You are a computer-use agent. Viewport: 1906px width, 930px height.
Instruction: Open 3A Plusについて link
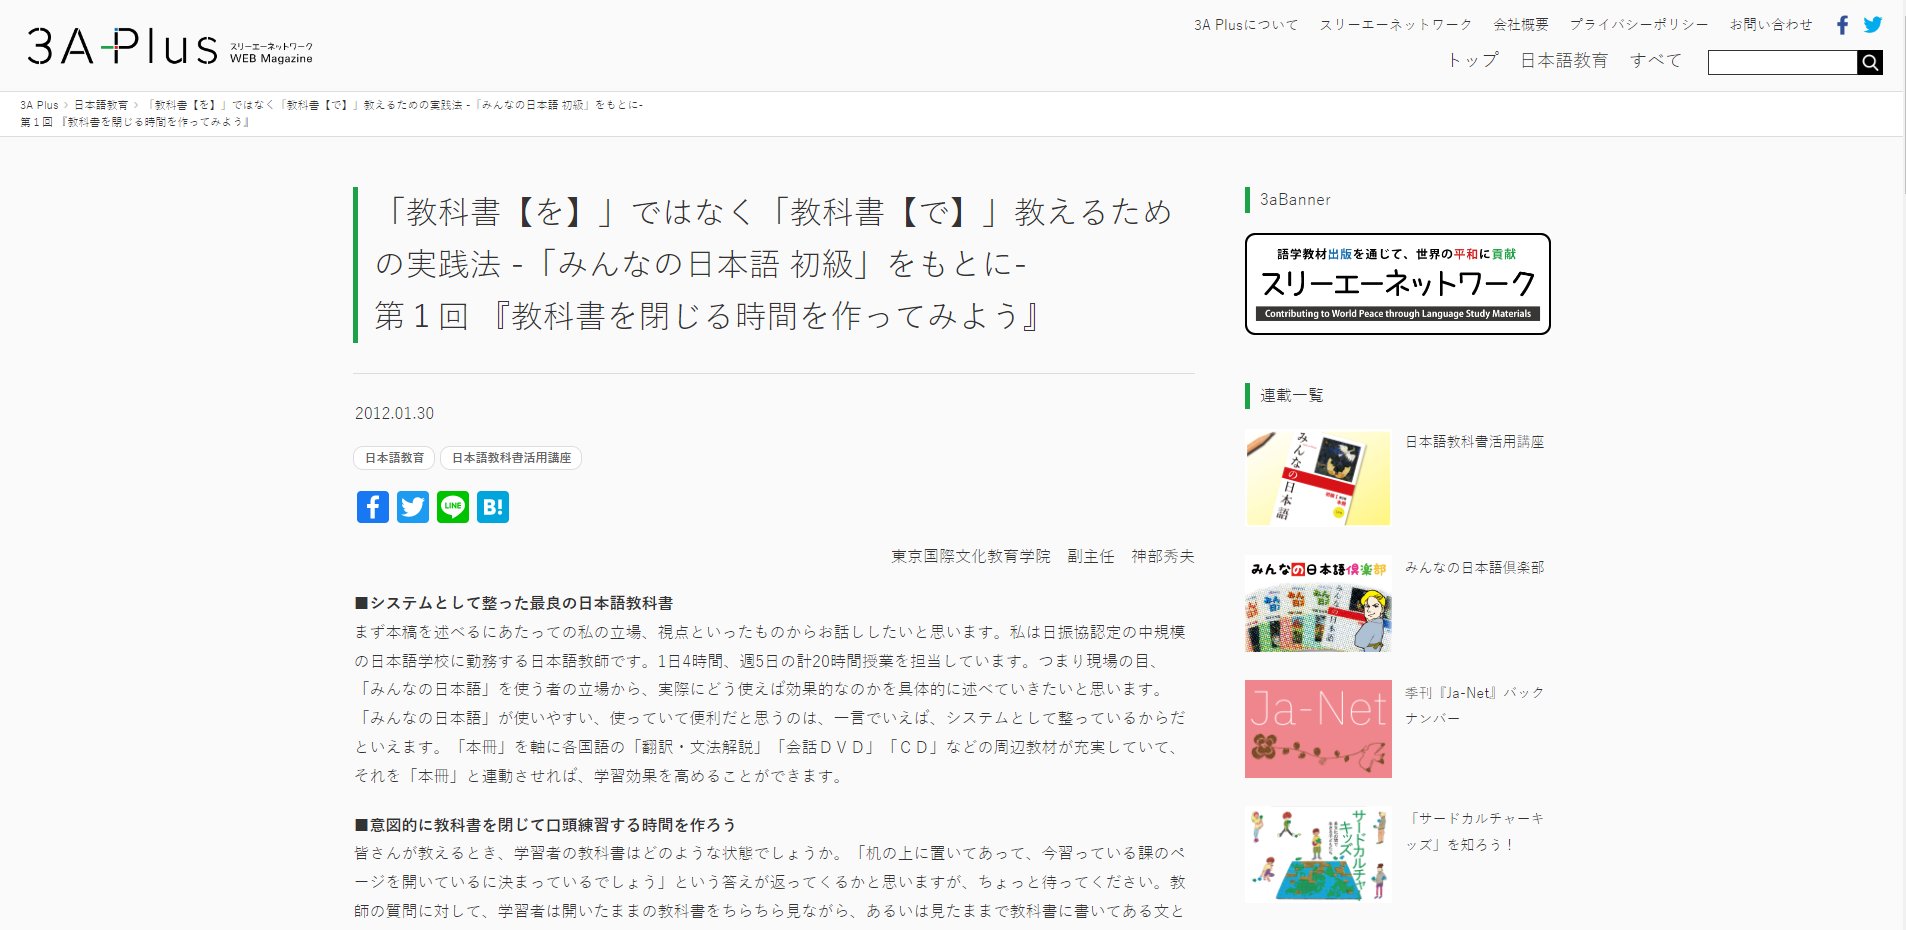[x=1246, y=25]
